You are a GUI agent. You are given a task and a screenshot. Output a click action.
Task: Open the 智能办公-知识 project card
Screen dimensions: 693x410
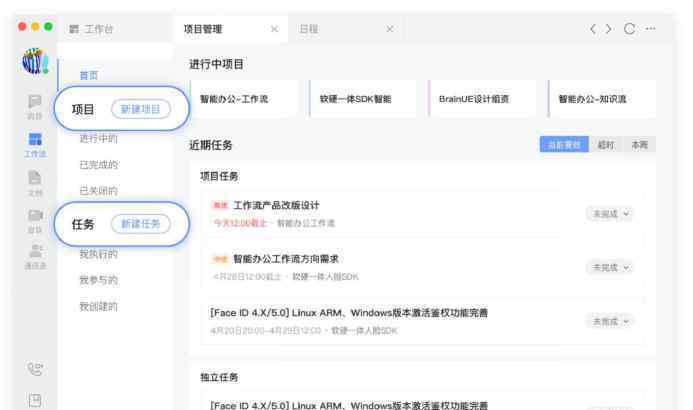[602, 99]
